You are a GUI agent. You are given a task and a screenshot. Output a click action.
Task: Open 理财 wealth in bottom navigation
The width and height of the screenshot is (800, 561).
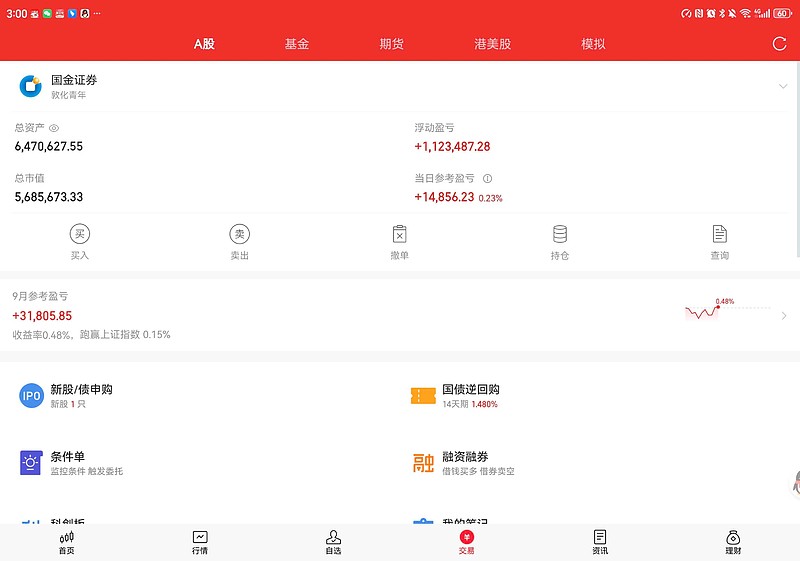(x=733, y=543)
